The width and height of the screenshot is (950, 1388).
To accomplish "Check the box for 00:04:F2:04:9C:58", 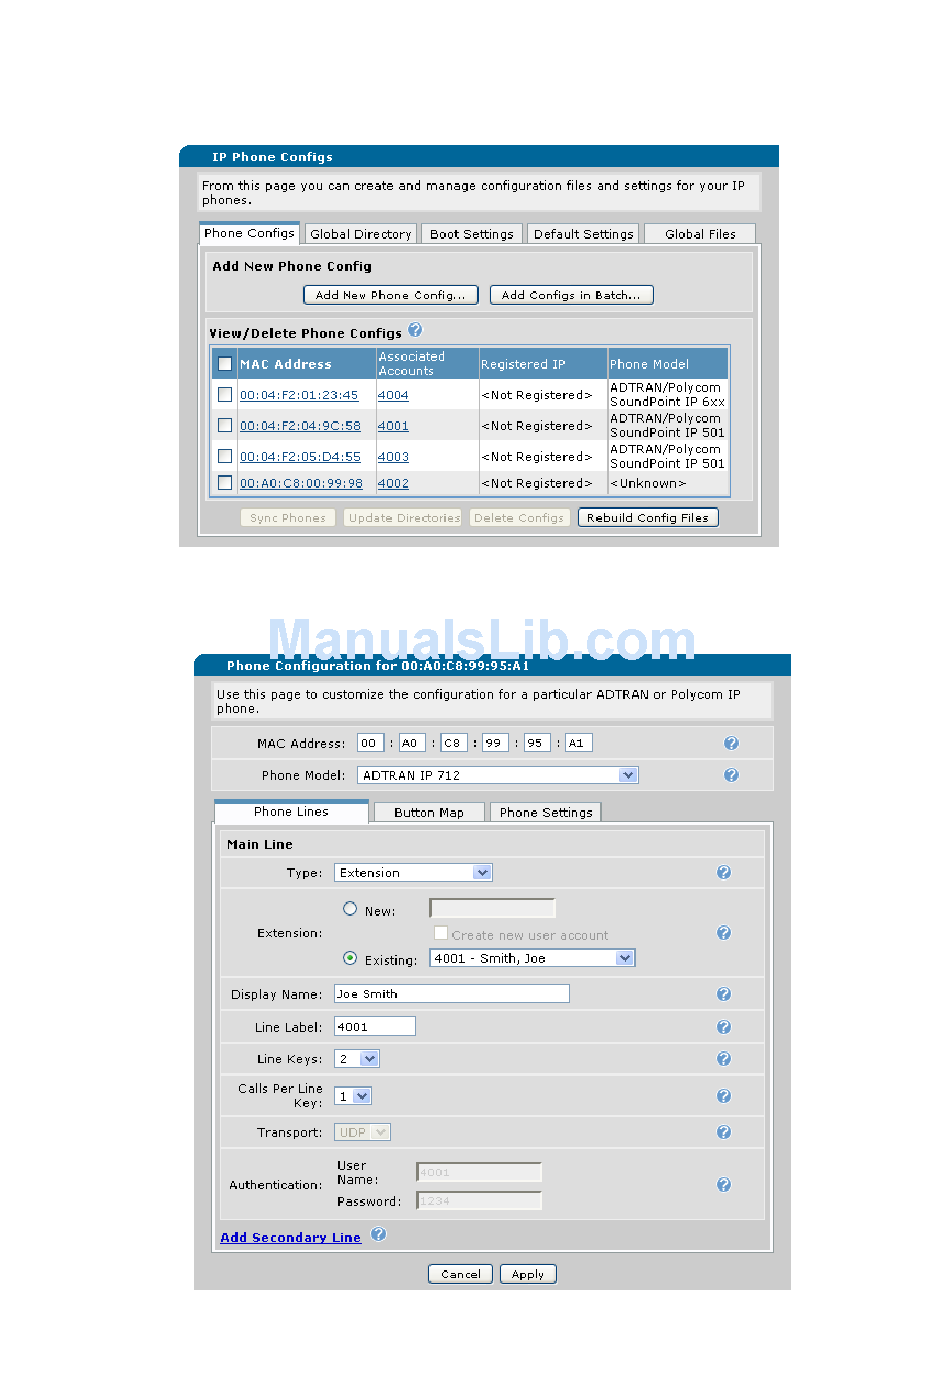I will coord(225,425).
